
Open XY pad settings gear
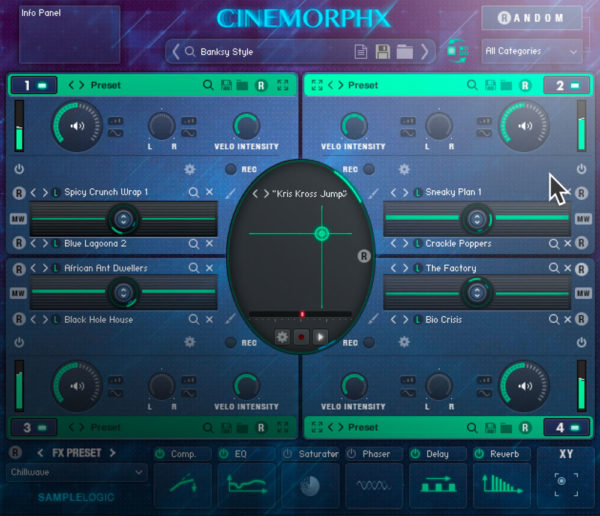282,337
